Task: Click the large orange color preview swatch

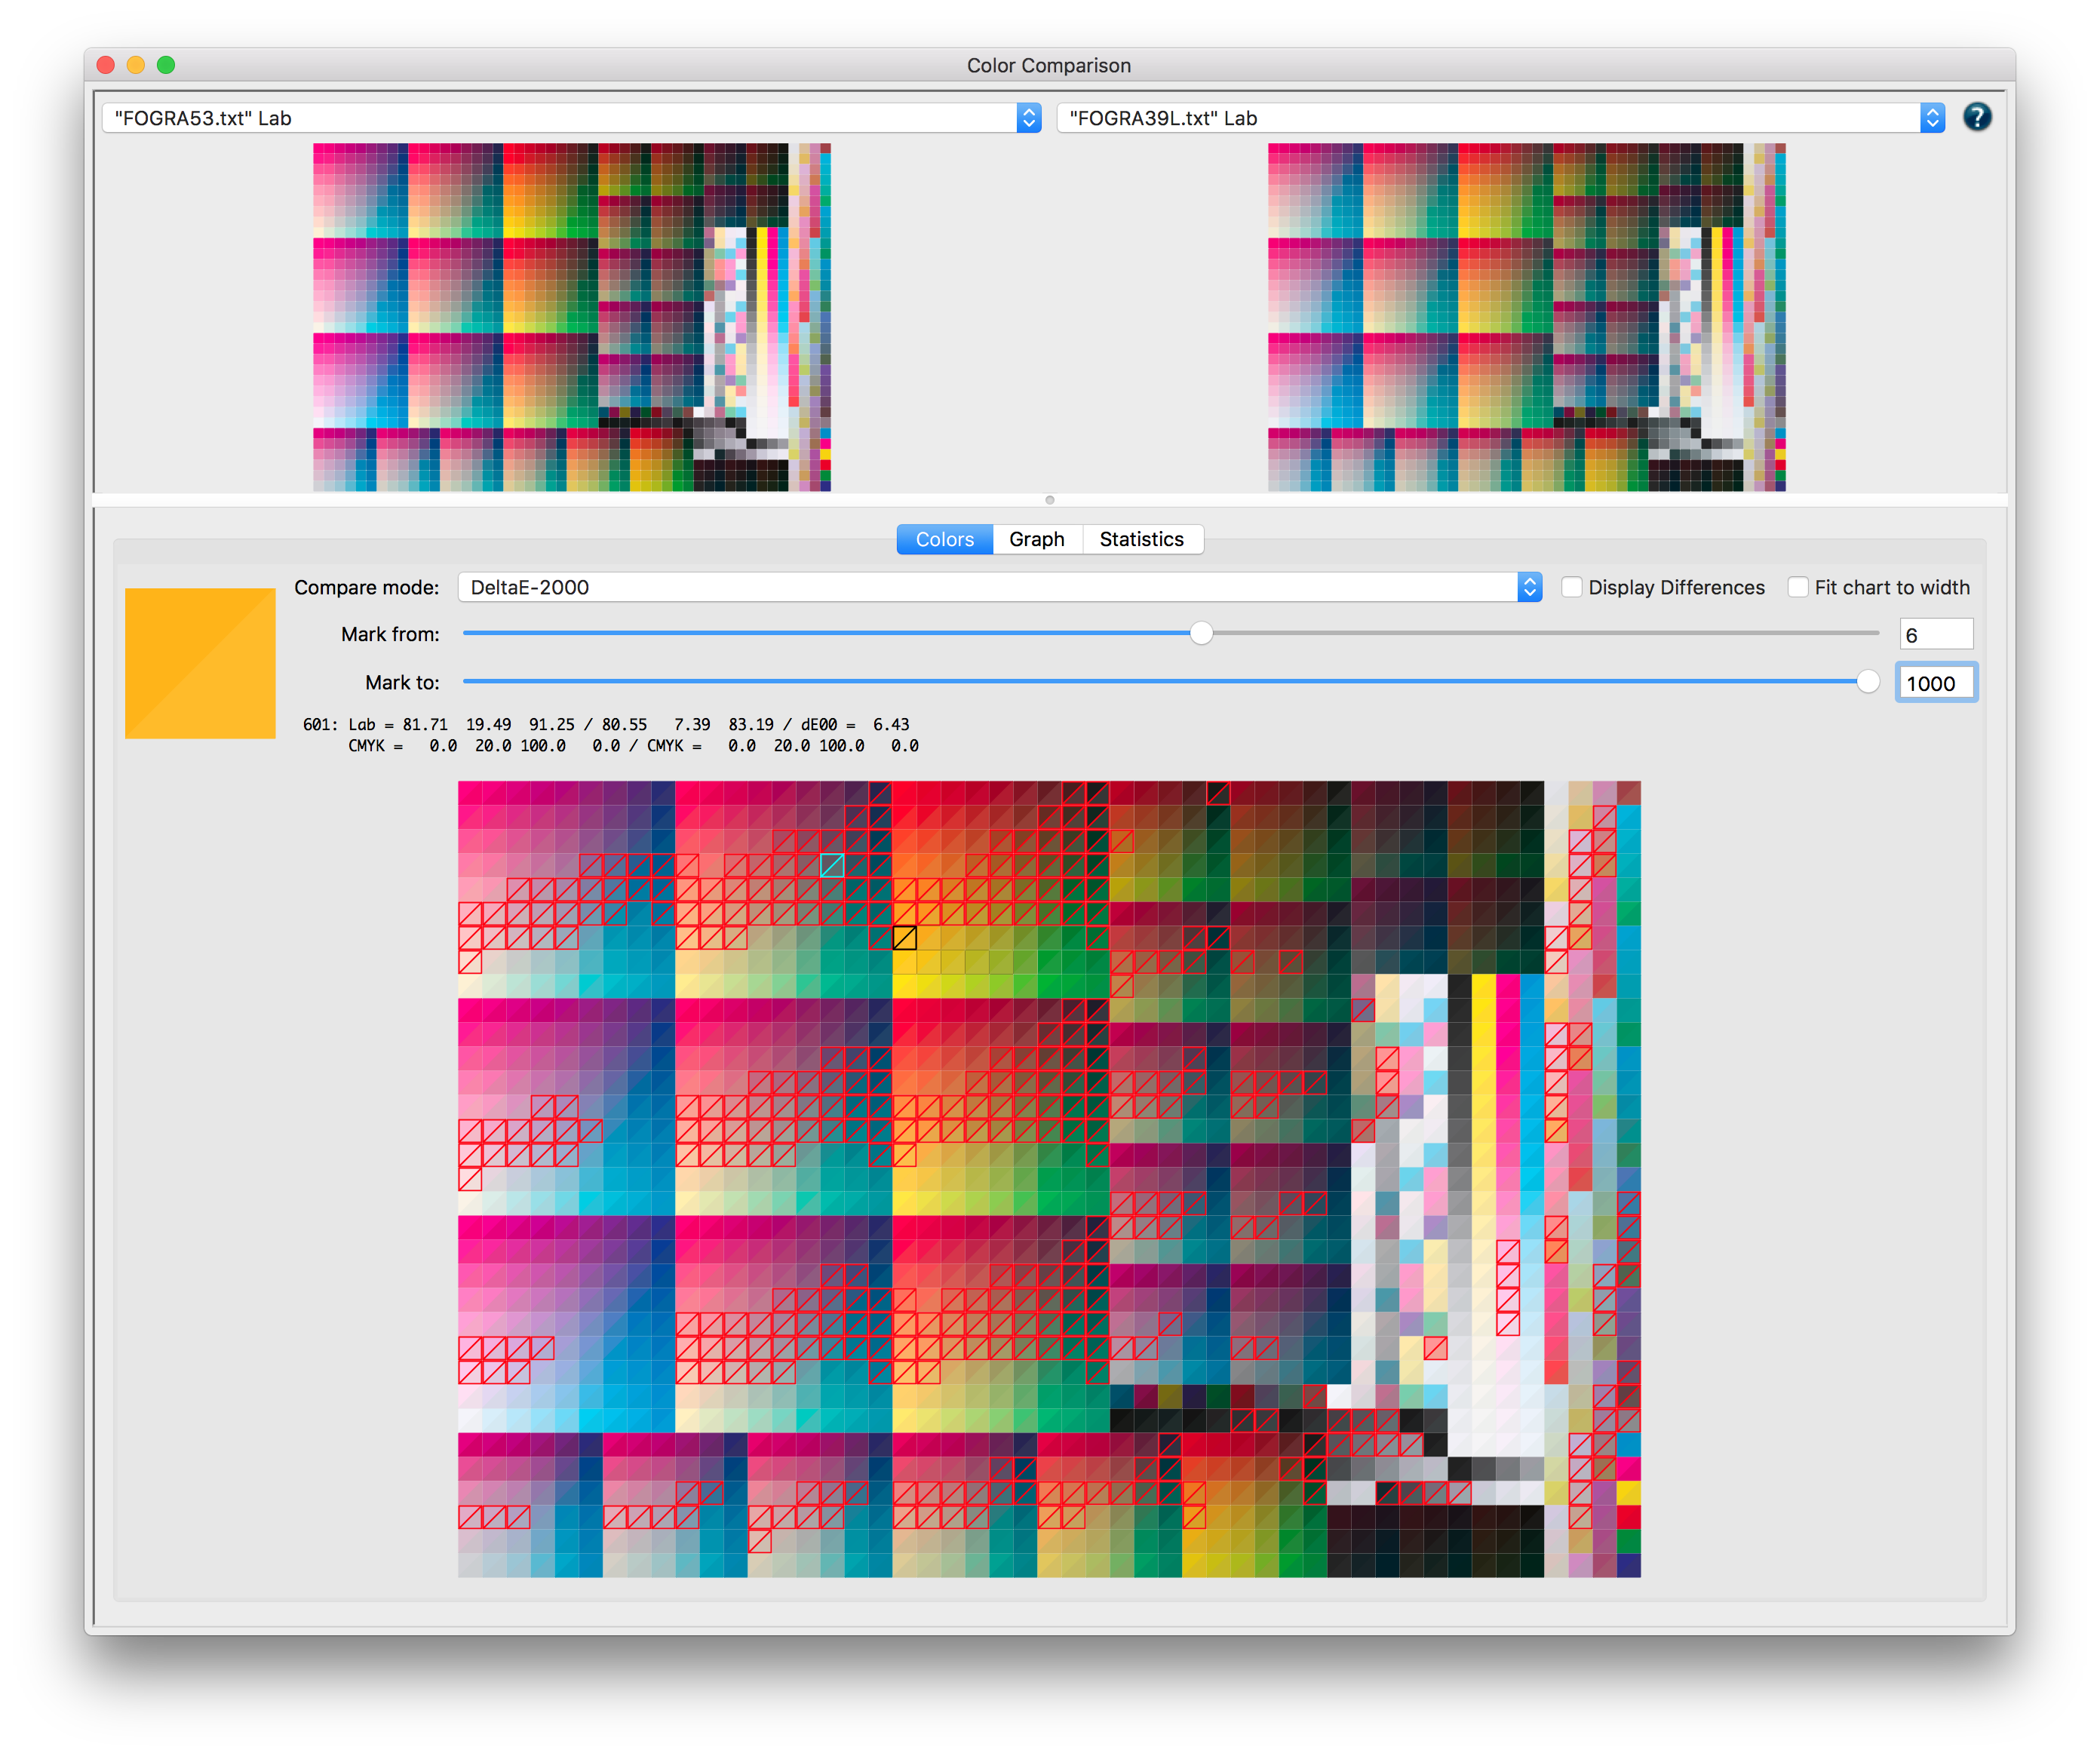Action: pyautogui.click(x=200, y=663)
